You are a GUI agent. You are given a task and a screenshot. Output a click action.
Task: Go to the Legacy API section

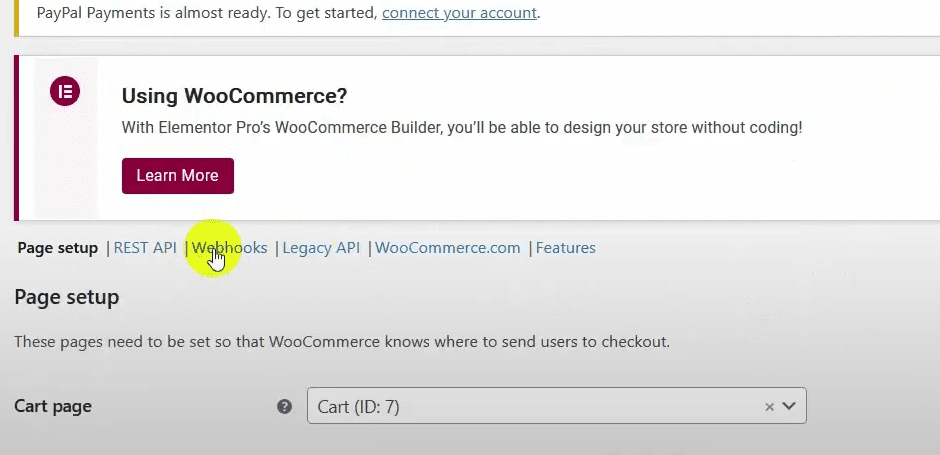(x=321, y=248)
